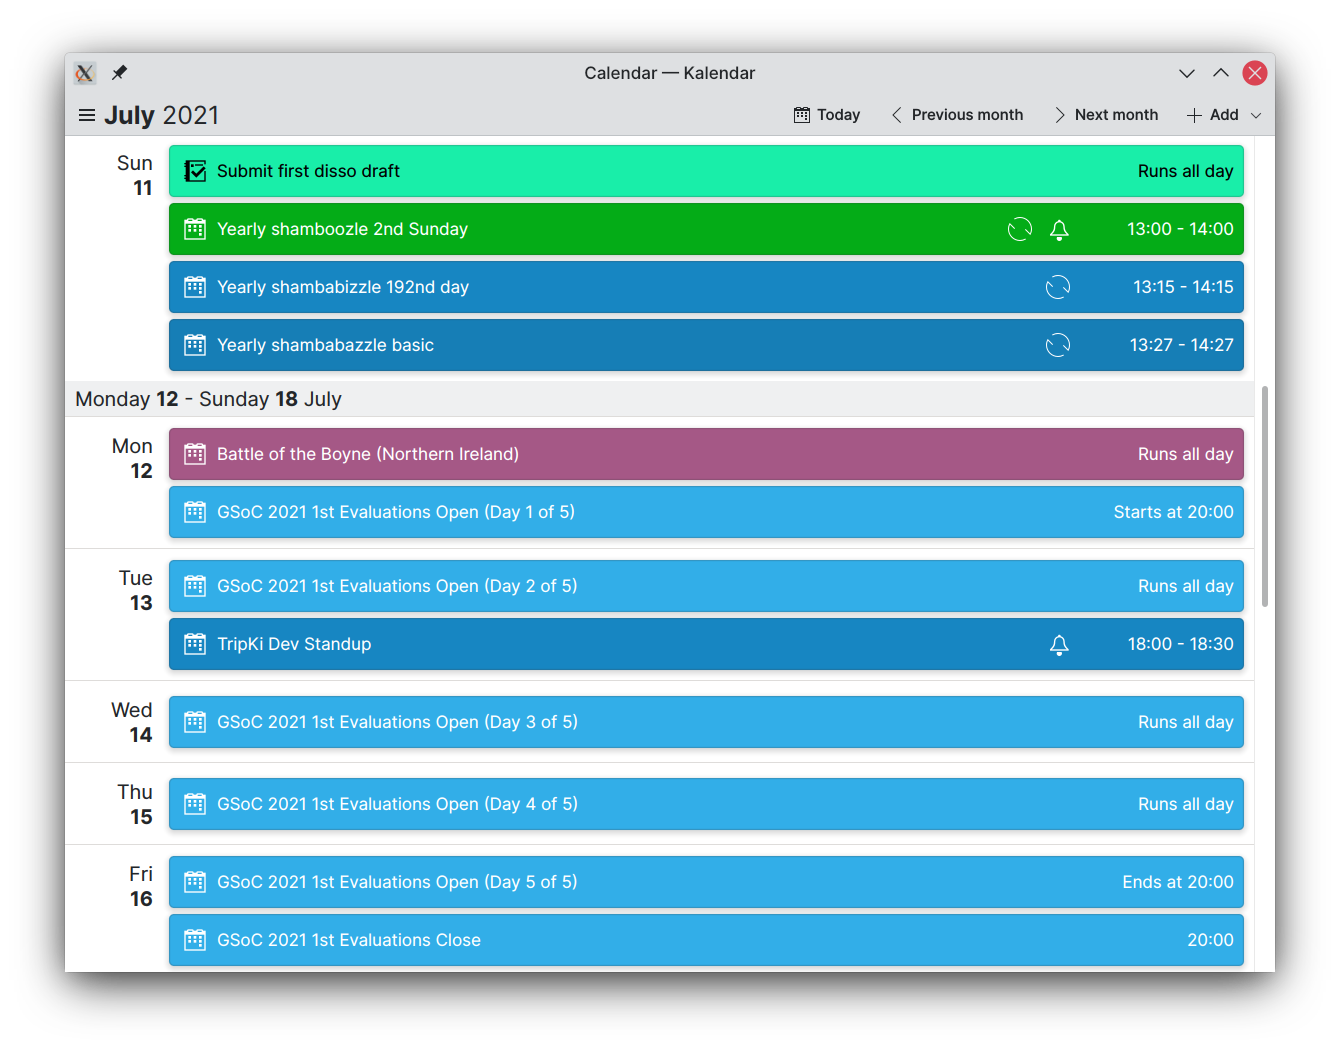1340x1049 pixels.
Task: Click the 13:27 - 14:27 time on Yearly shambabazzle
Action: pos(1181,345)
